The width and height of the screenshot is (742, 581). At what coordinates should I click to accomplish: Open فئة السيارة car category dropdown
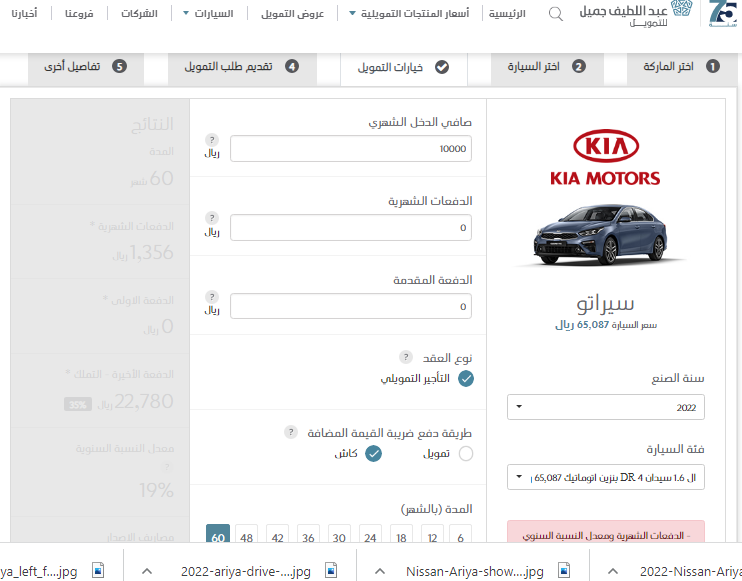point(606,477)
